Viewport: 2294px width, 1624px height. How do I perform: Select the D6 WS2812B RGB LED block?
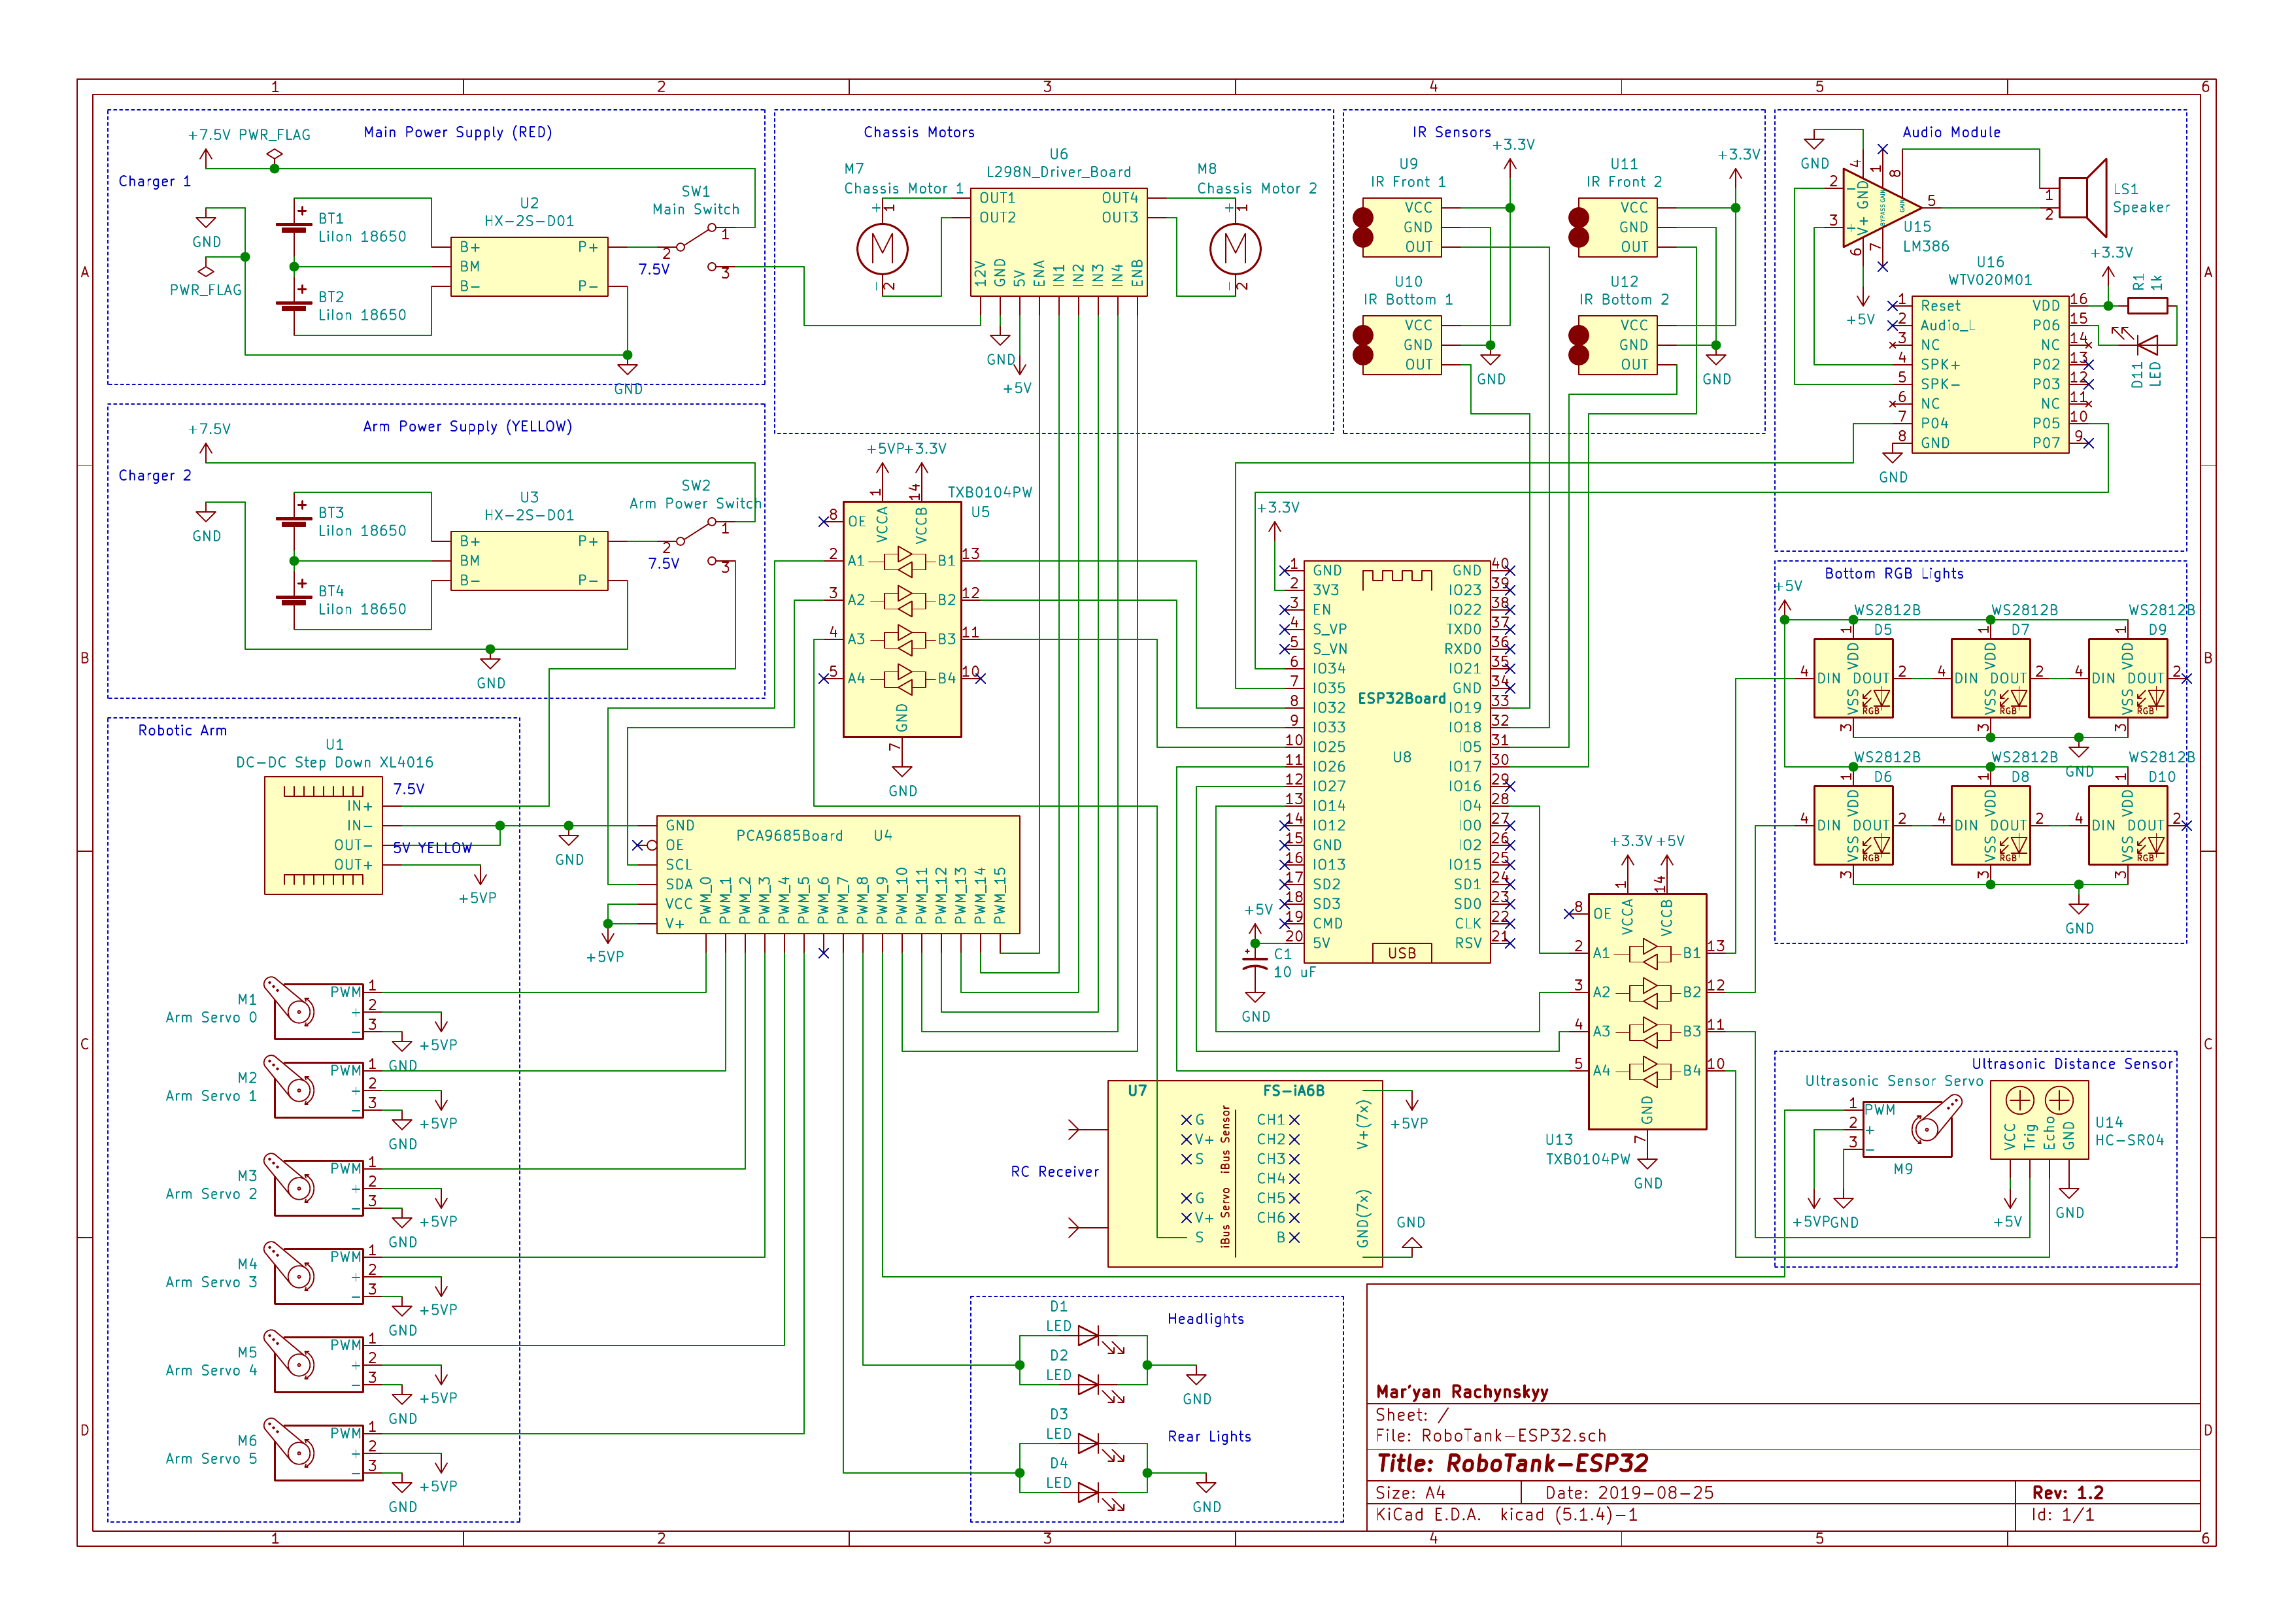(1853, 825)
